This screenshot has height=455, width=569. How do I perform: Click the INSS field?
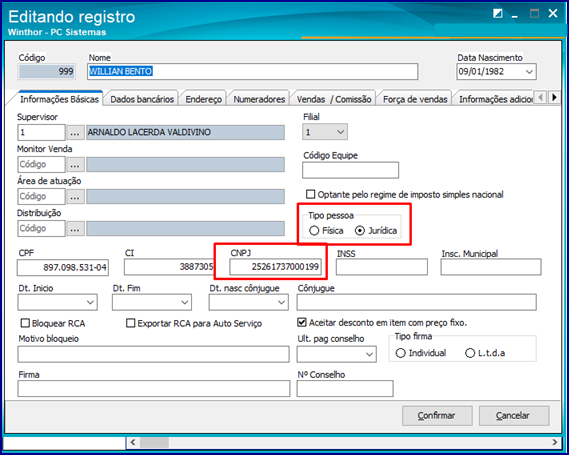coord(382,267)
